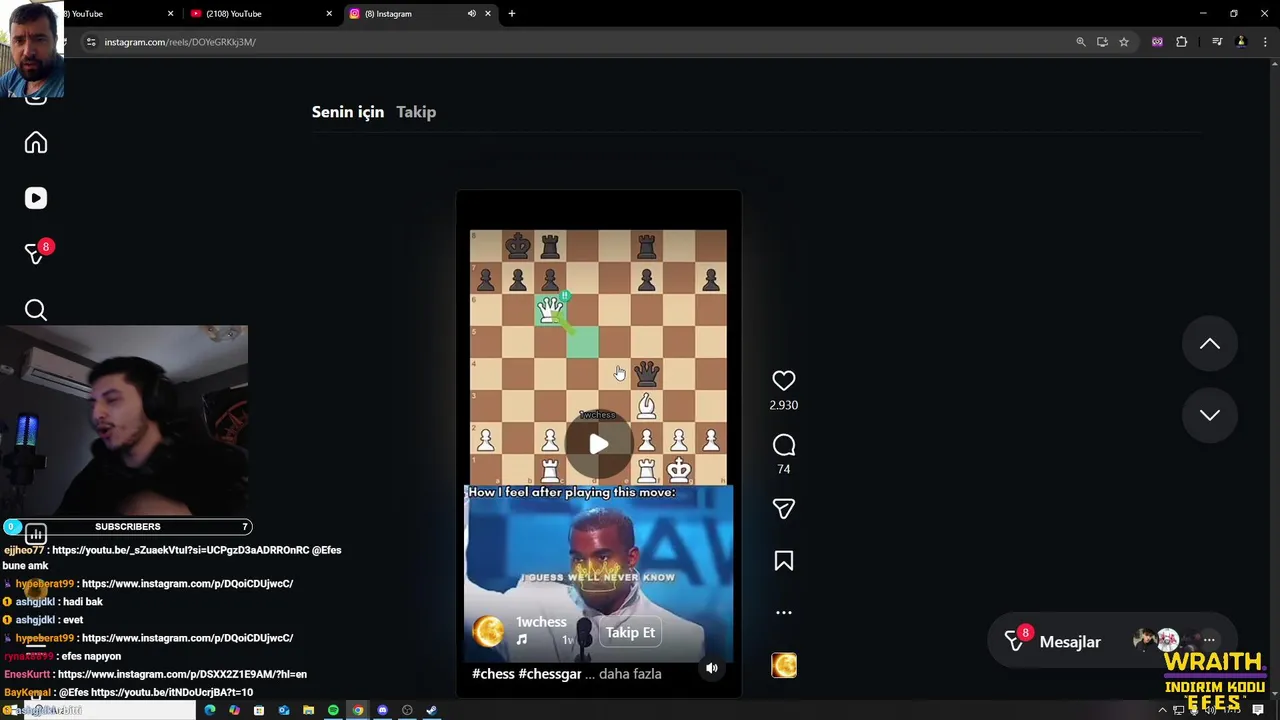Open zoom control in address bar
This screenshot has width=1280, height=720.
[1080, 42]
